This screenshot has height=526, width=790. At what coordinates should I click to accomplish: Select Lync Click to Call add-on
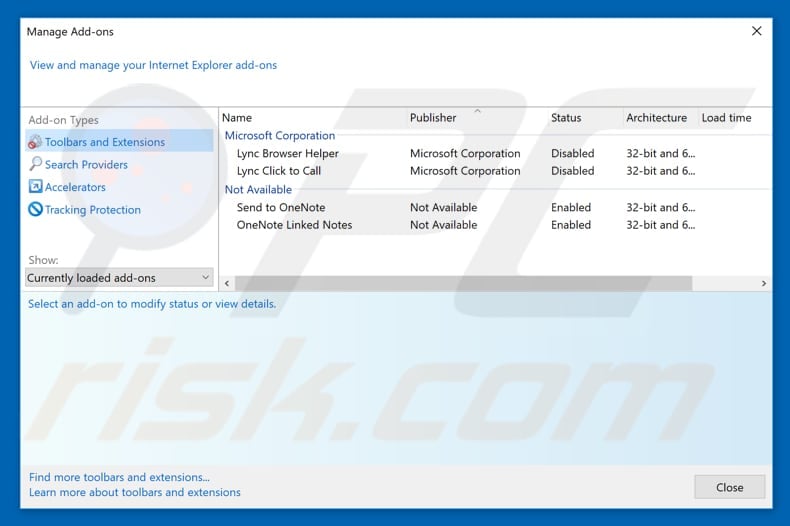click(x=279, y=171)
